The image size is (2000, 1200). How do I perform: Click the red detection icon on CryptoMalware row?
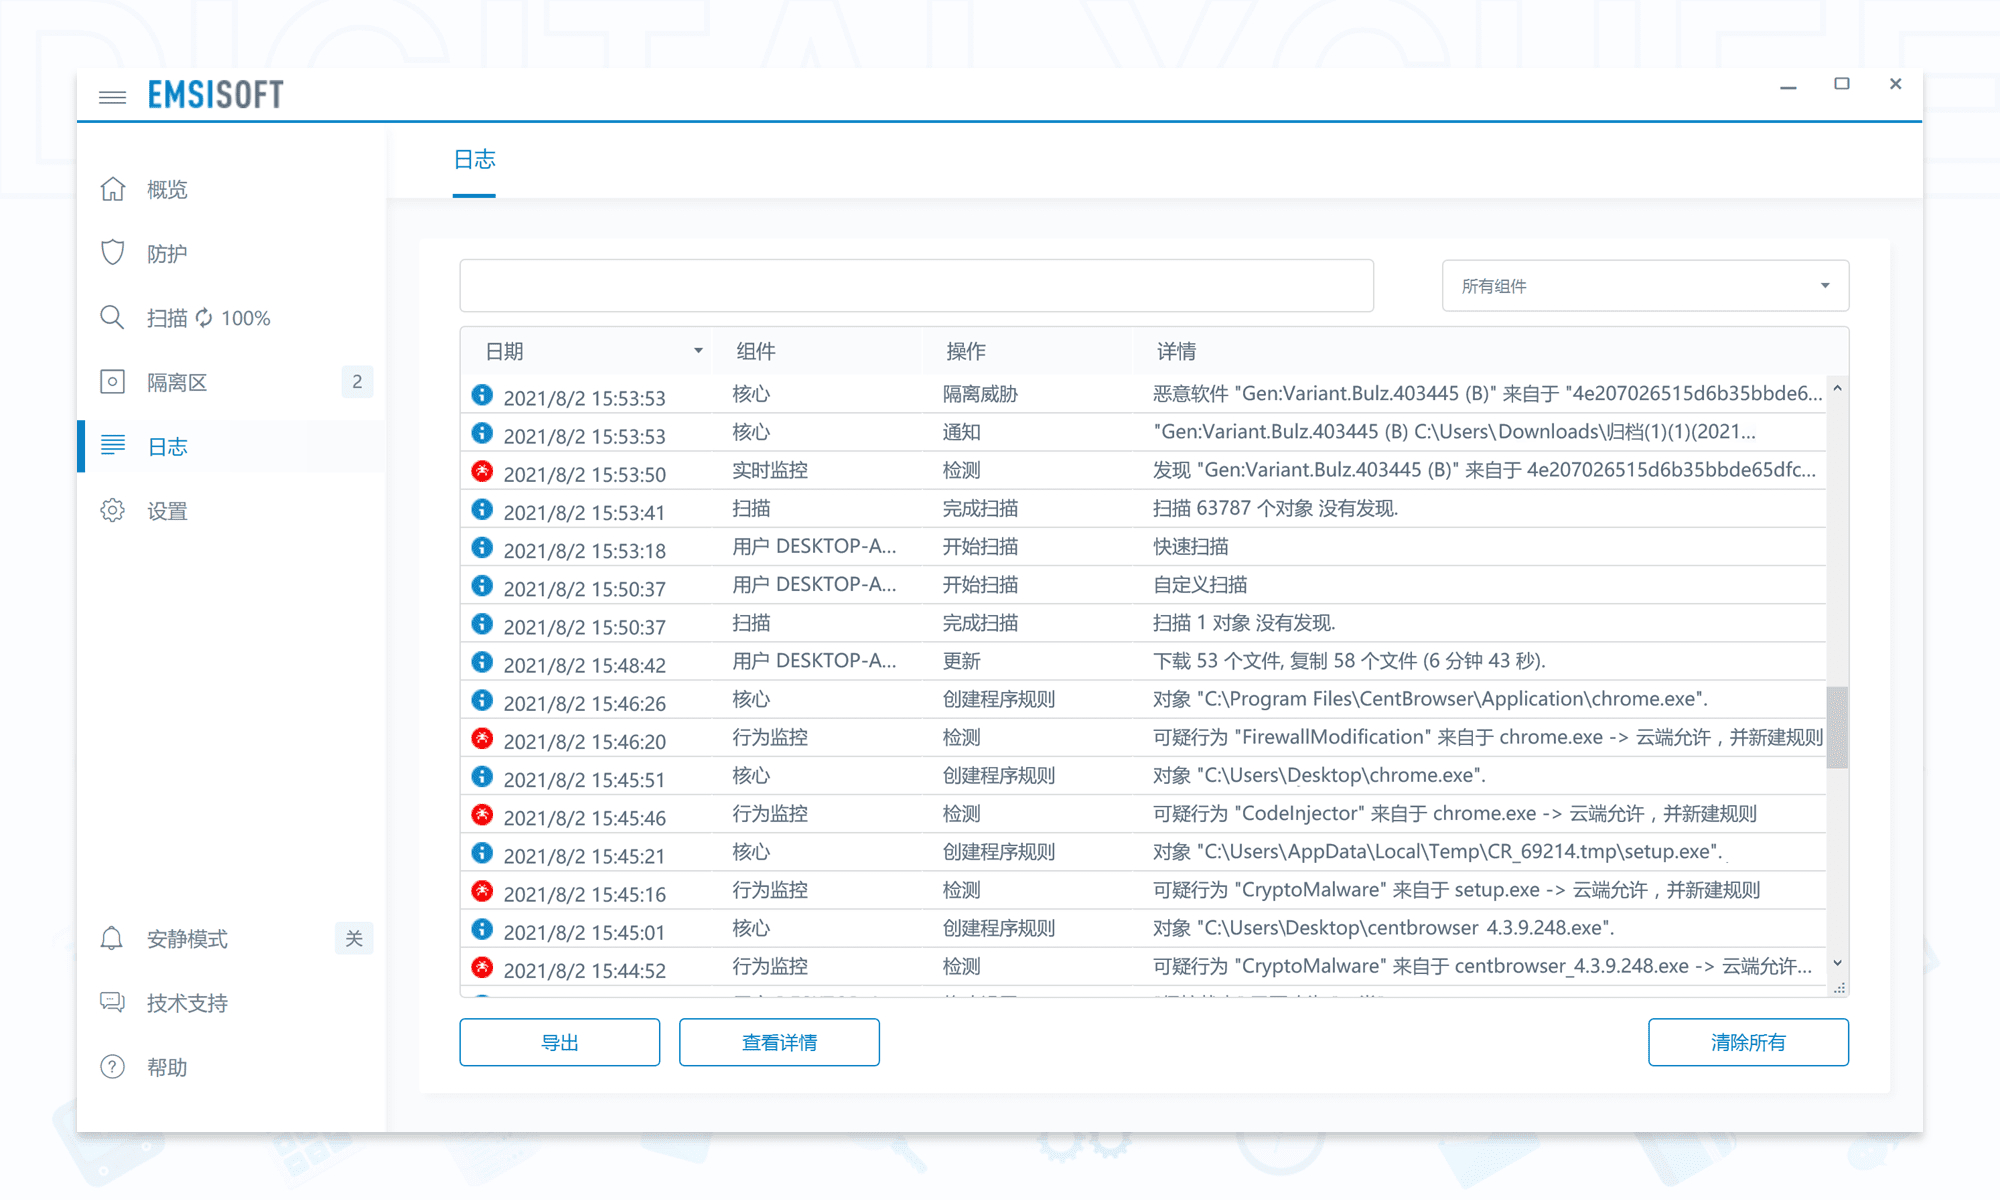tap(482, 890)
